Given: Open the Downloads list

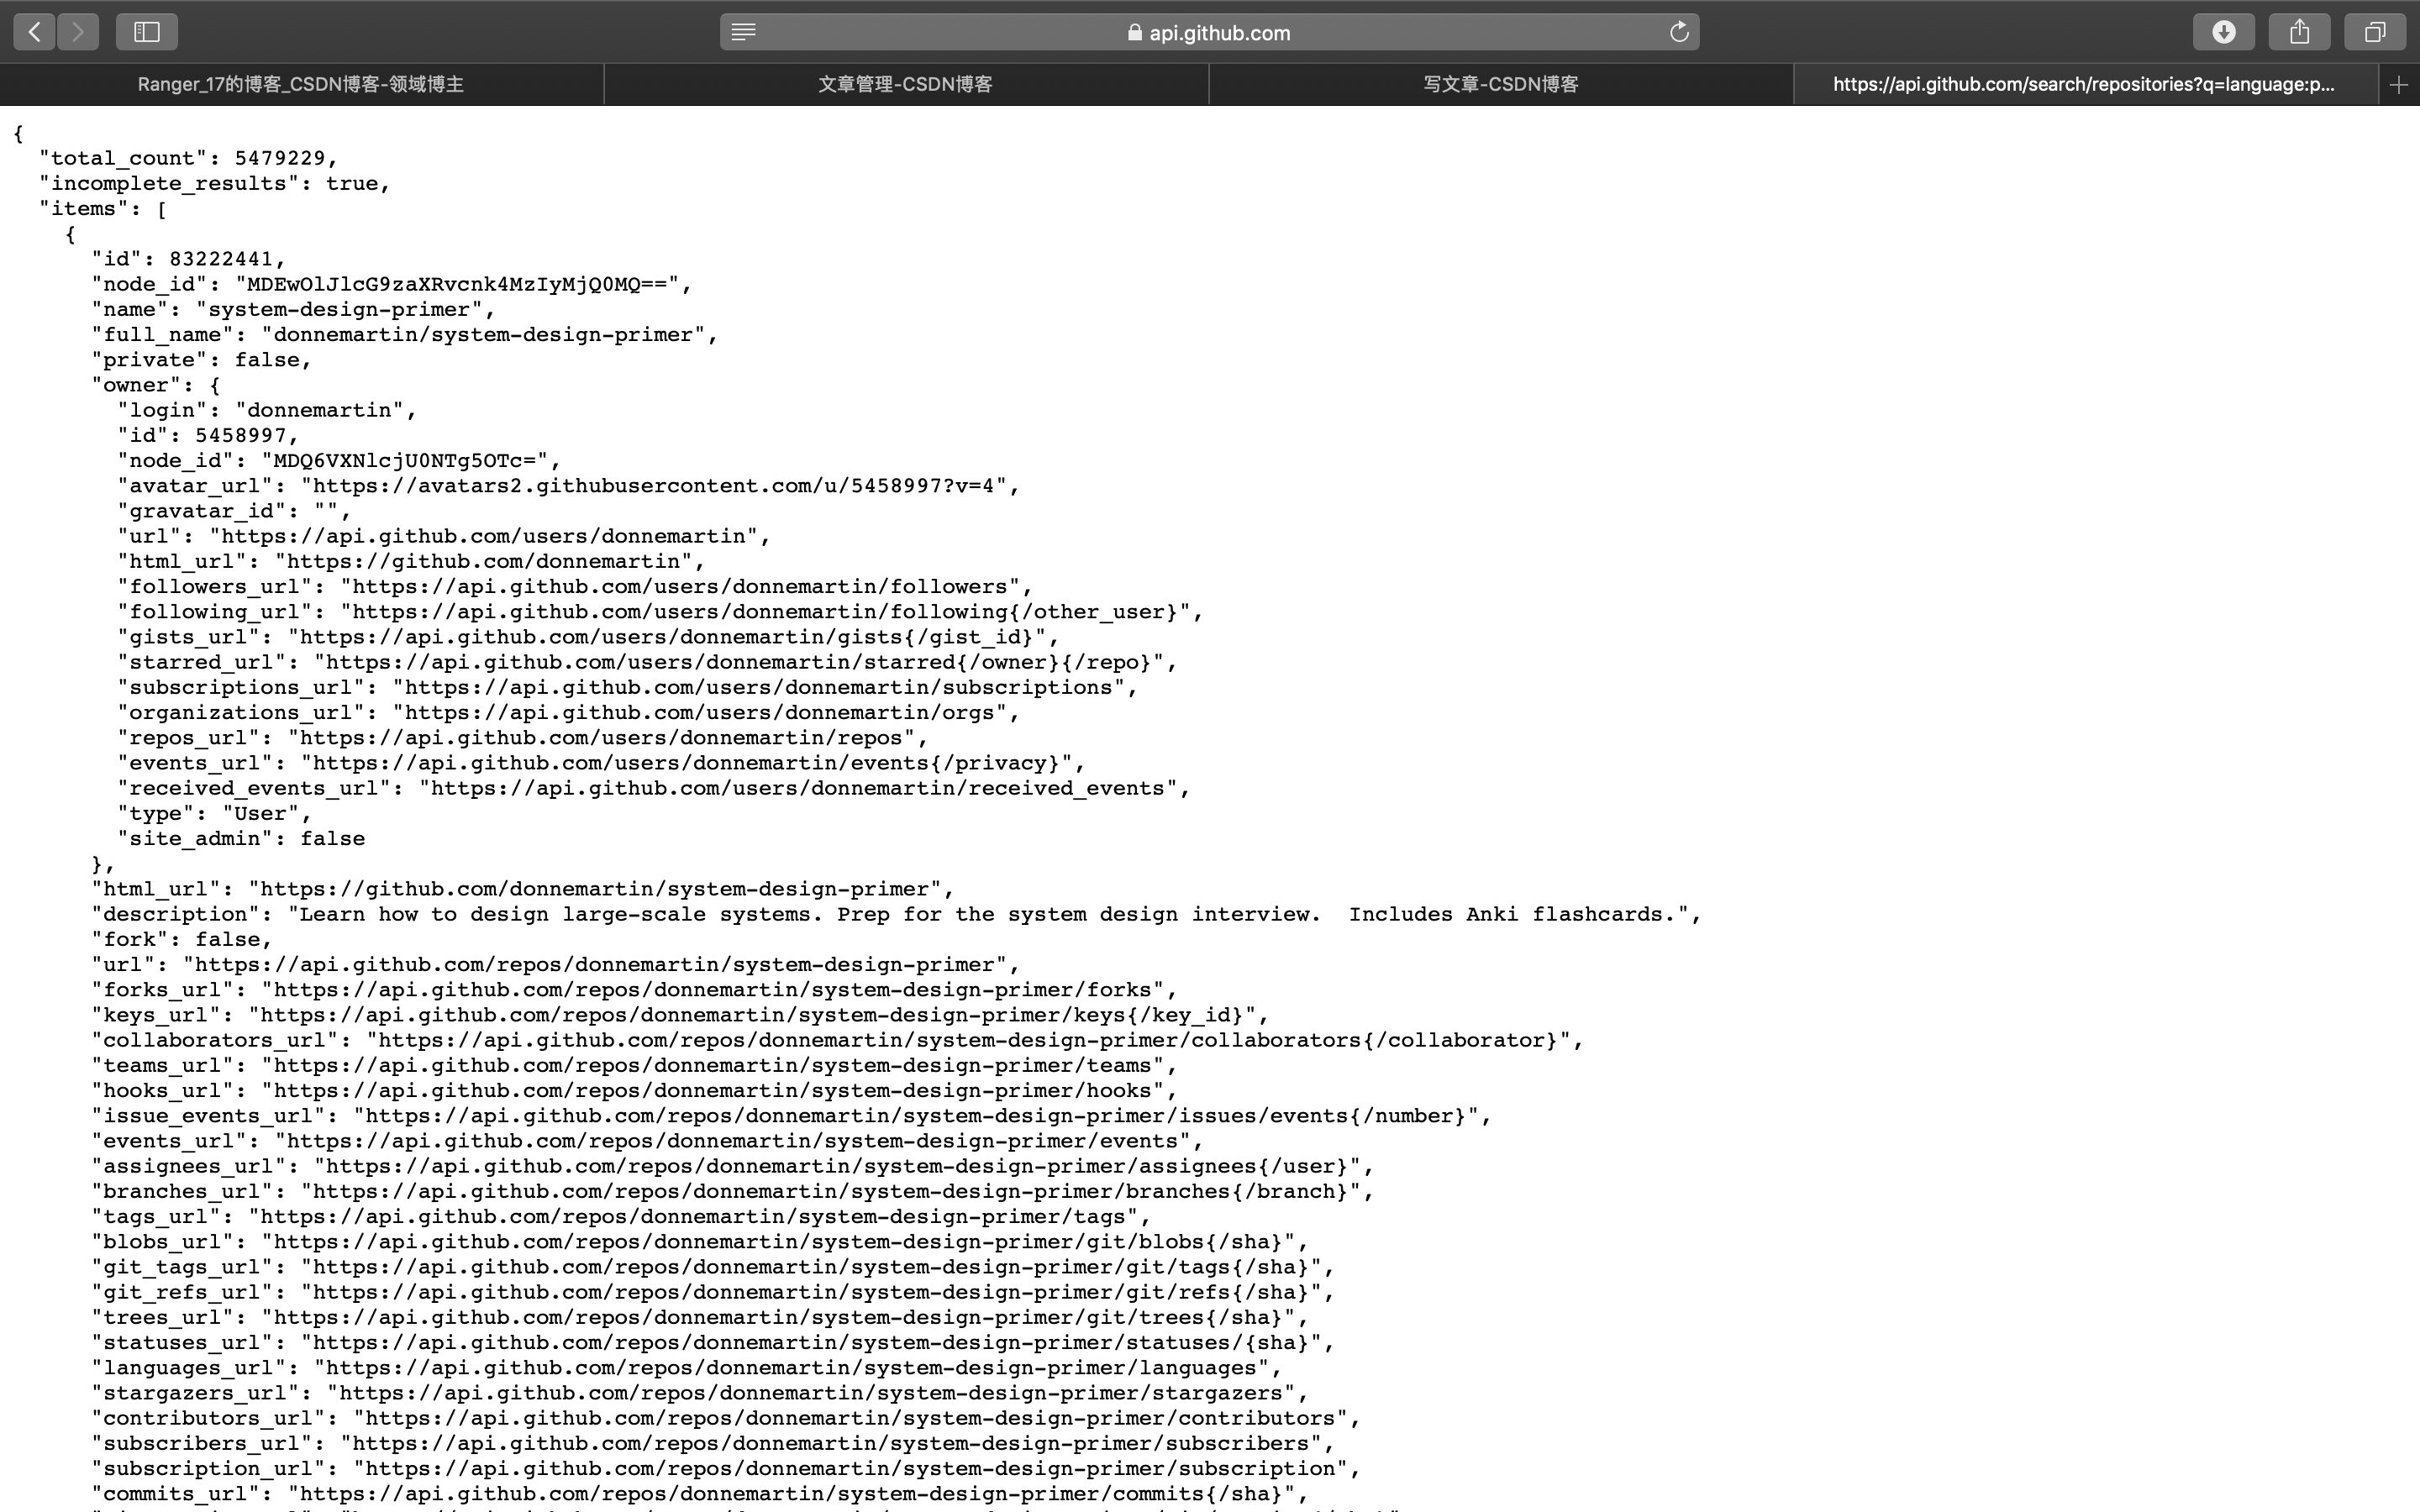Looking at the screenshot, I should (2223, 32).
